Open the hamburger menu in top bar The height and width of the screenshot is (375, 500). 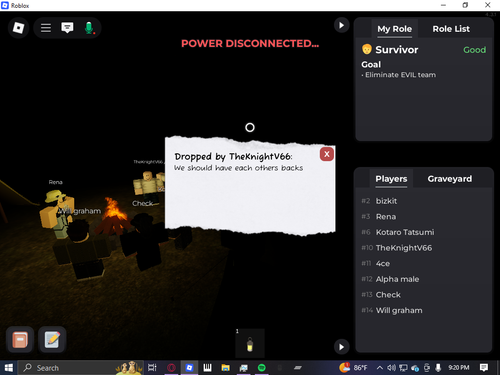46,28
